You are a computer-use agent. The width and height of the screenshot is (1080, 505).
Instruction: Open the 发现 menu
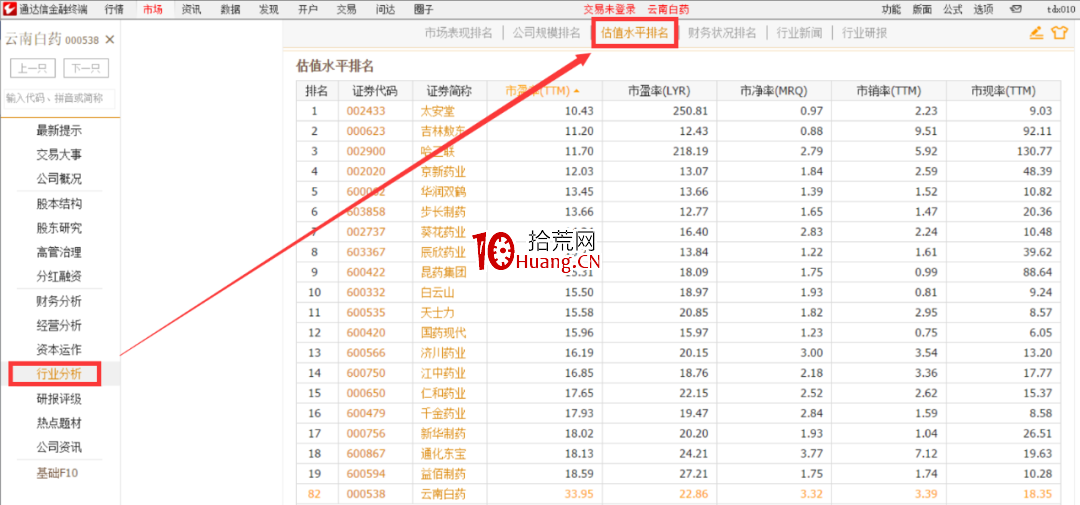tap(269, 10)
